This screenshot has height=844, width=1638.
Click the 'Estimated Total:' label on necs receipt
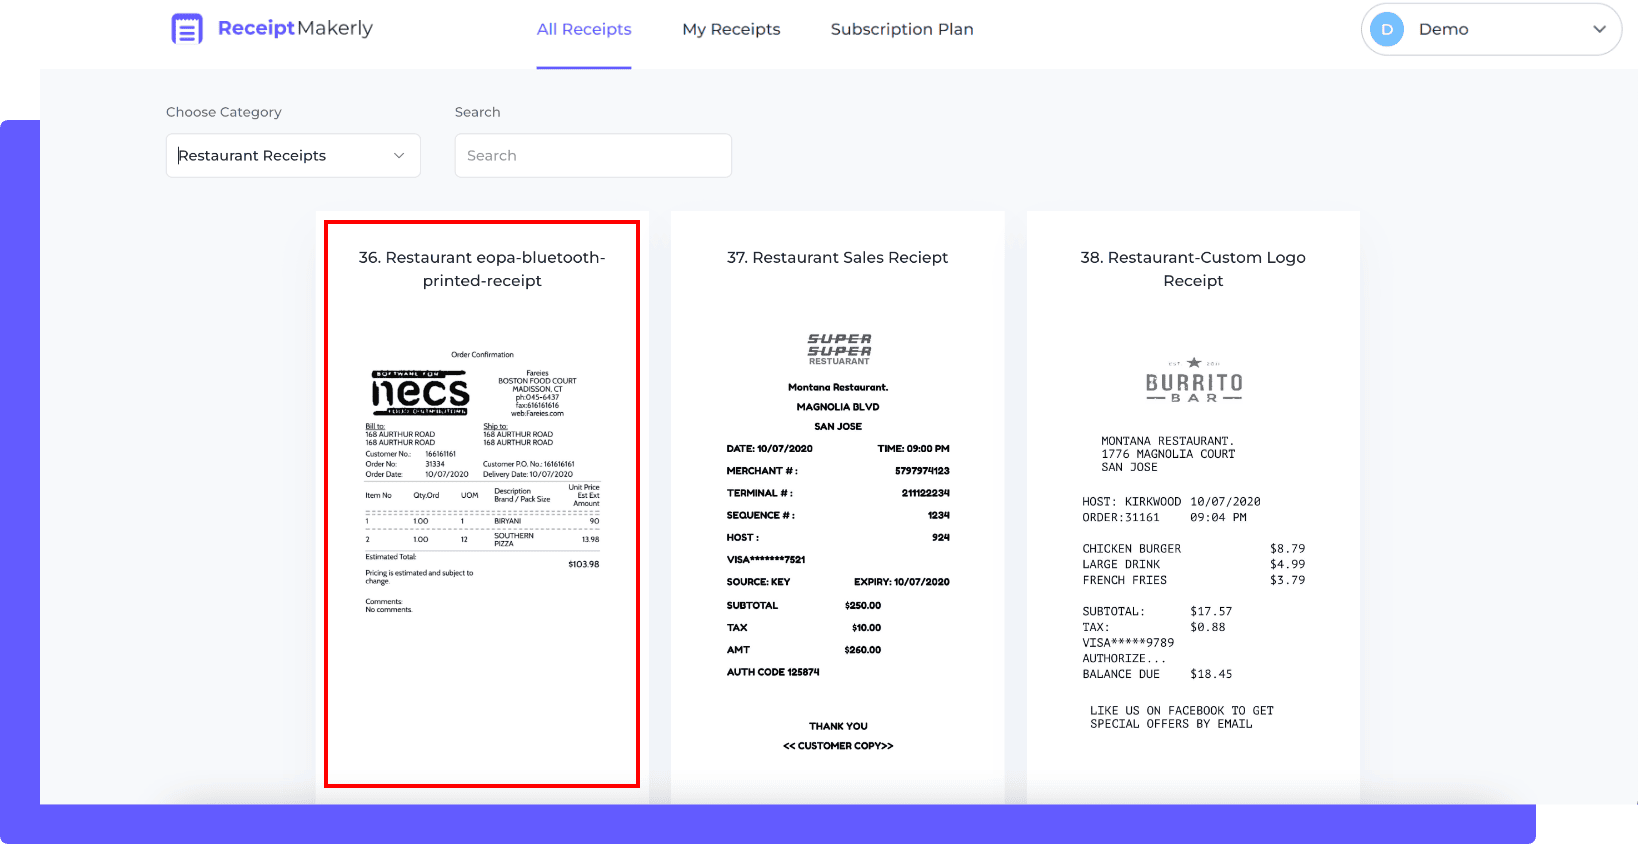click(391, 557)
